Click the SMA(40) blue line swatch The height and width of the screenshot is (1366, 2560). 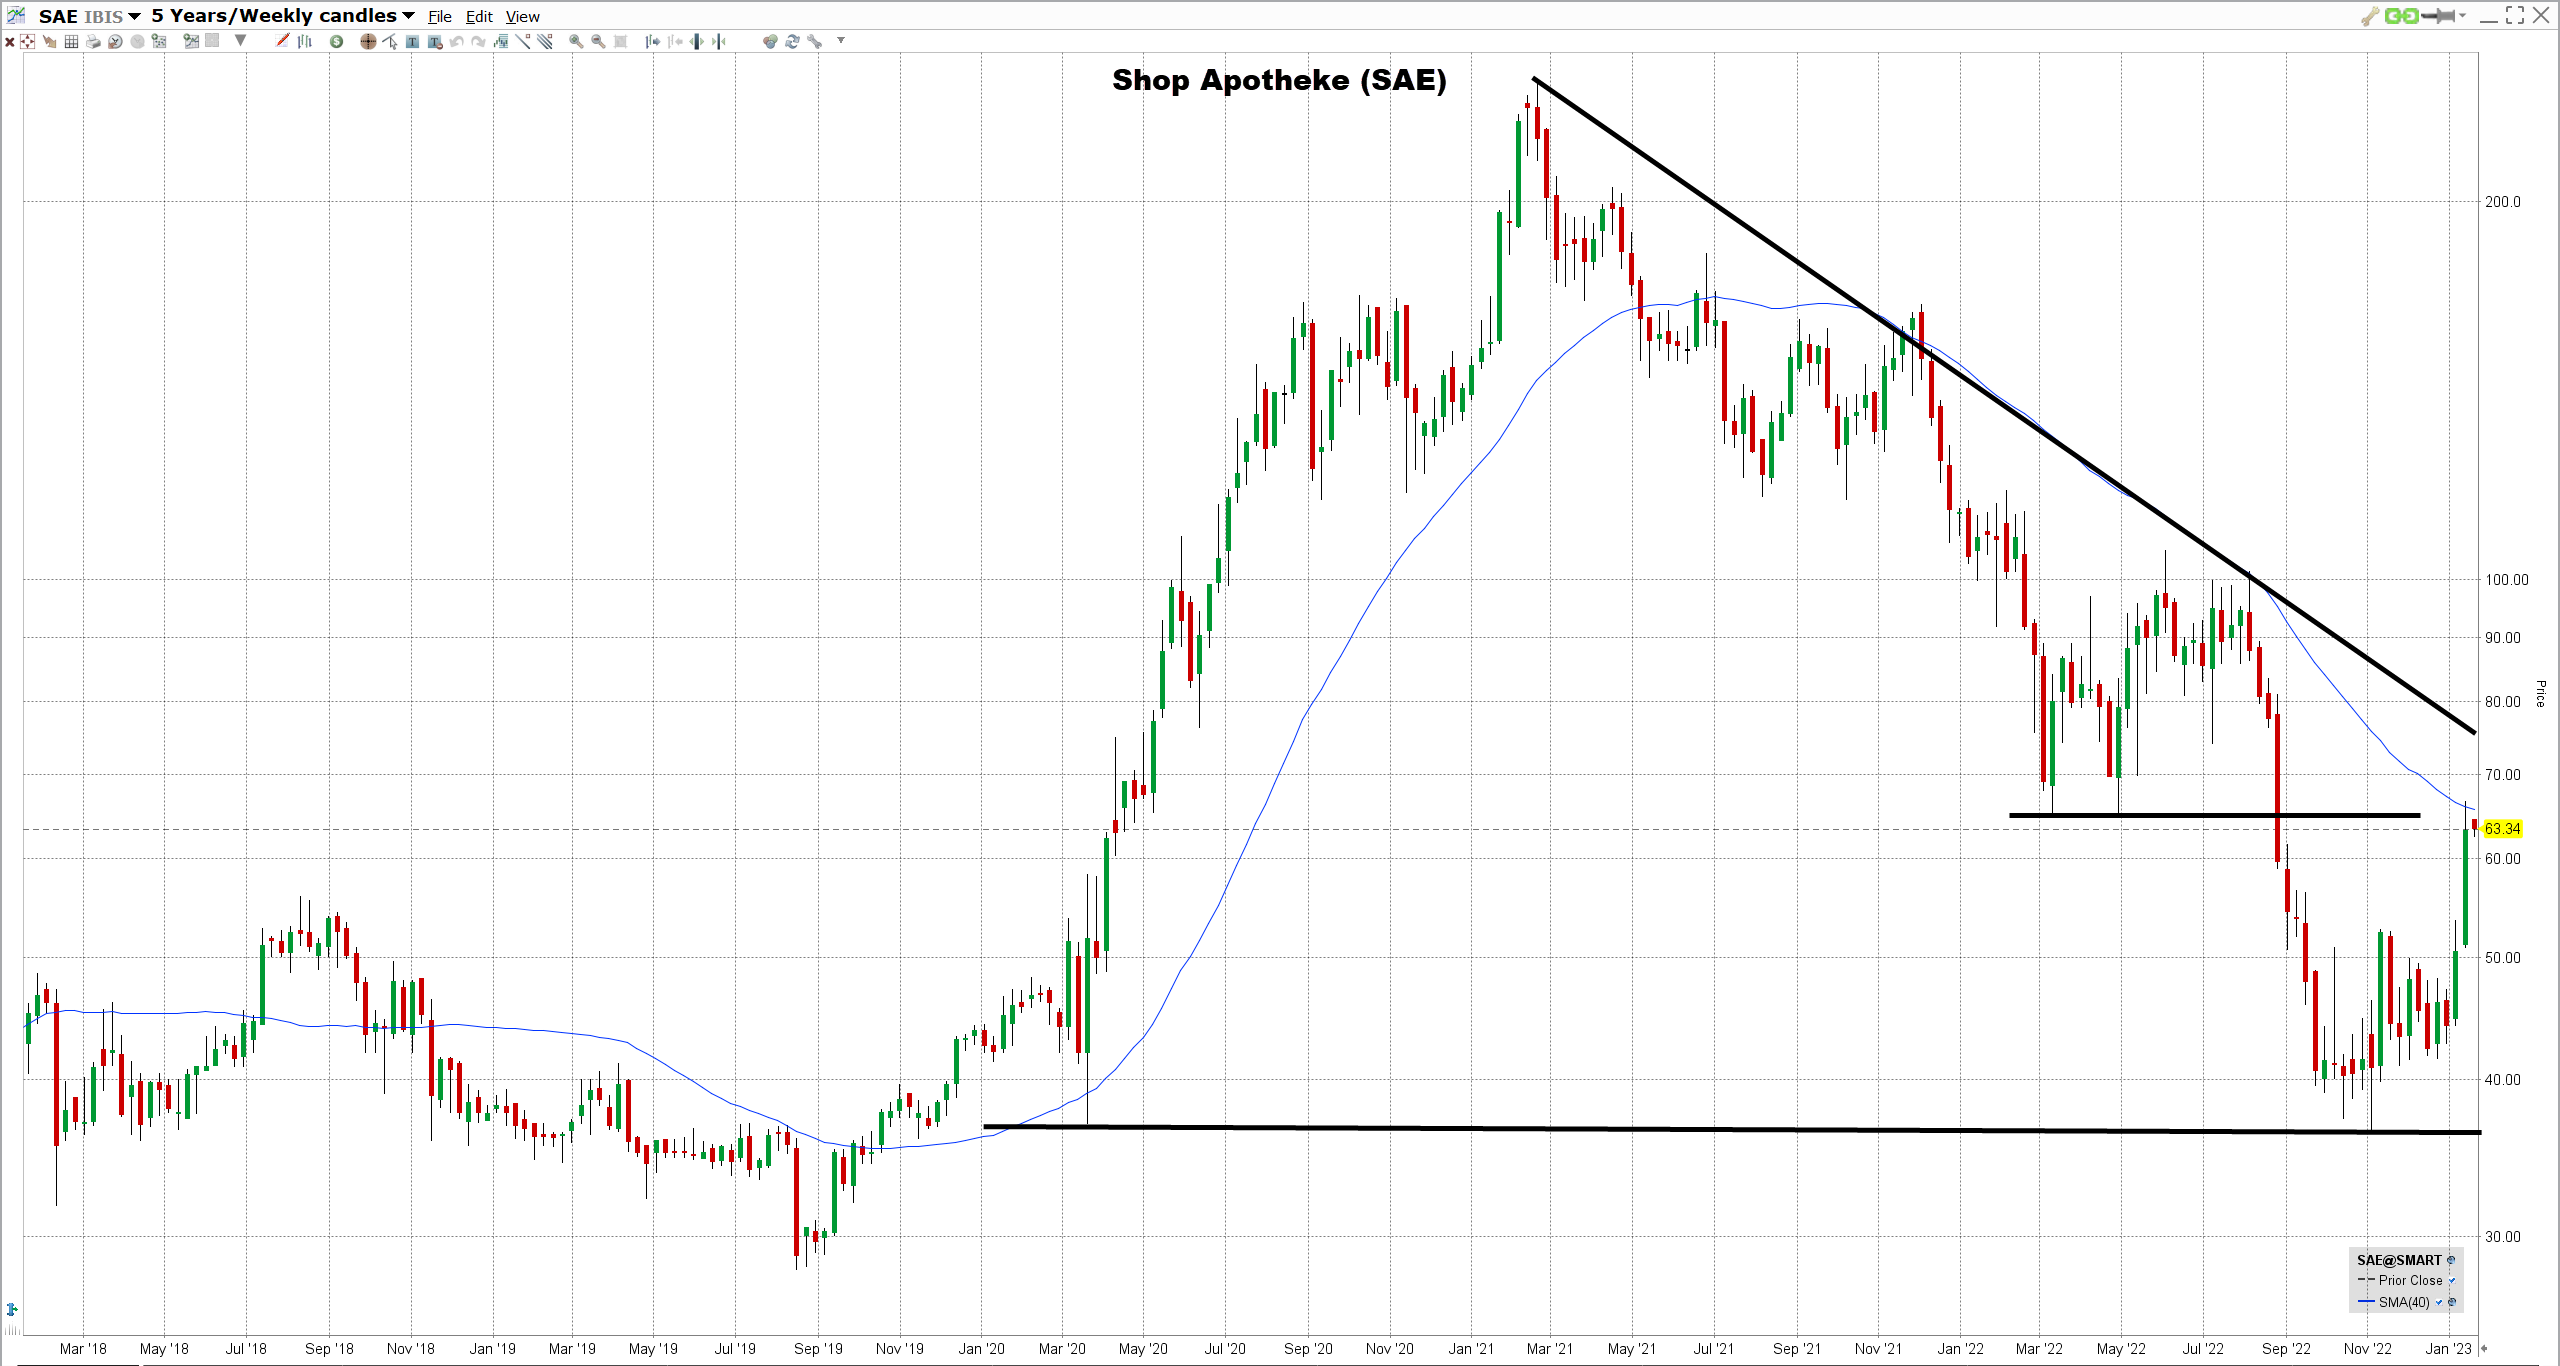pos(2366,1301)
